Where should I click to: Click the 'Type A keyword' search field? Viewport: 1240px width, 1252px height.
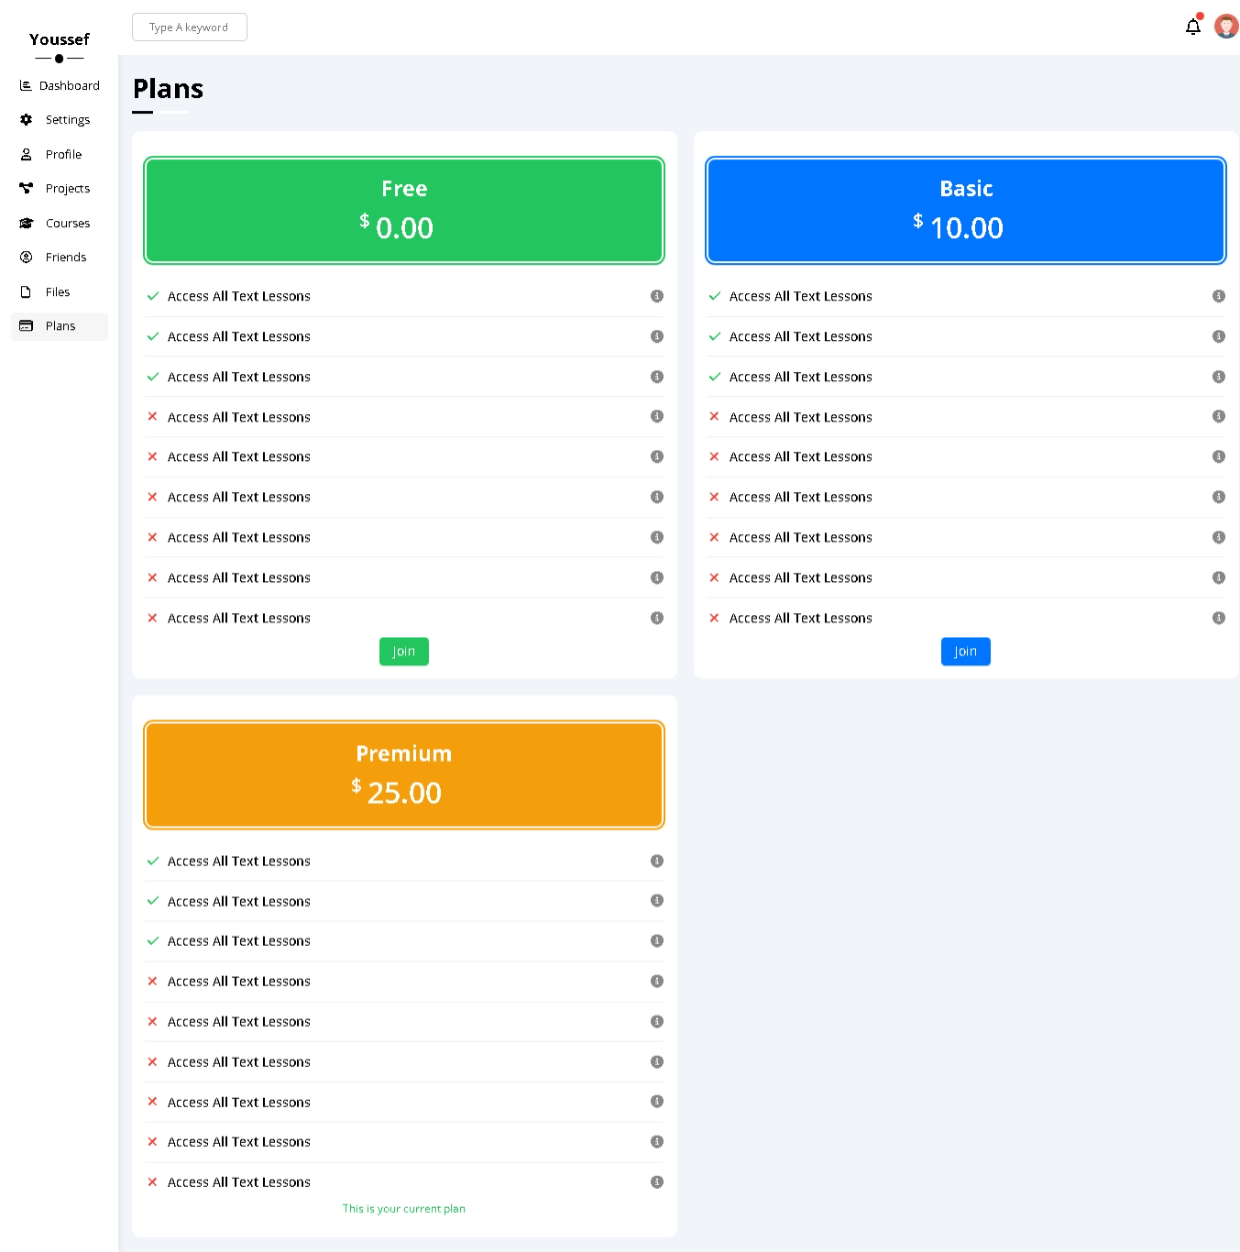(x=189, y=27)
